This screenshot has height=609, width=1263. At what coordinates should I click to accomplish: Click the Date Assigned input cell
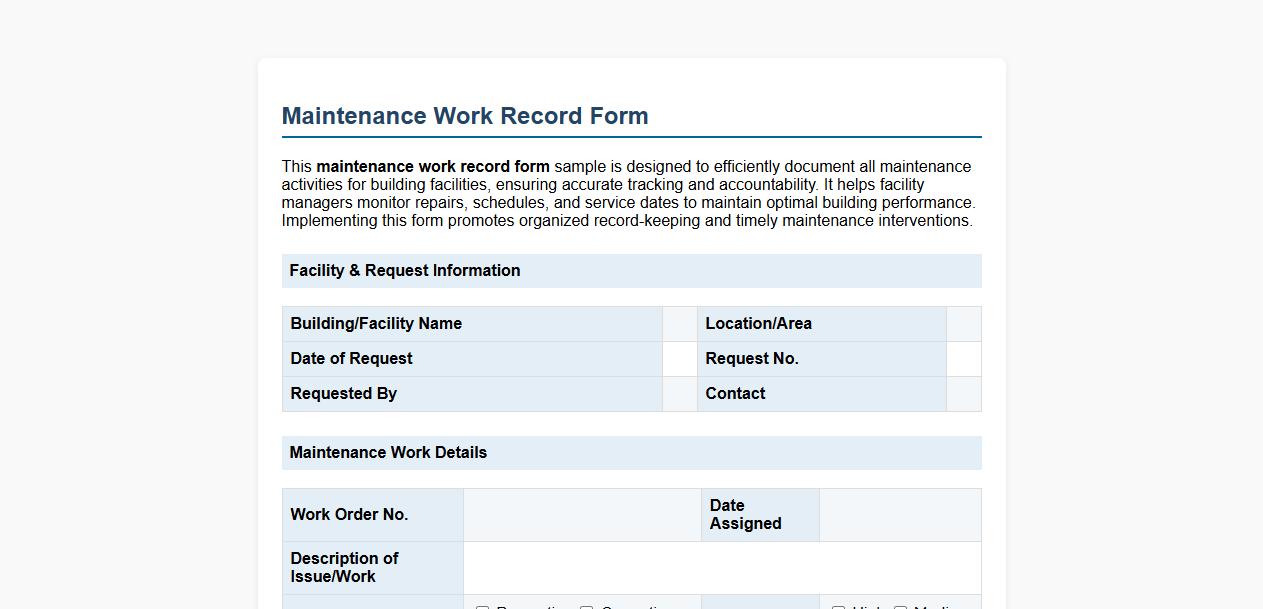pyautogui.click(x=899, y=514)
